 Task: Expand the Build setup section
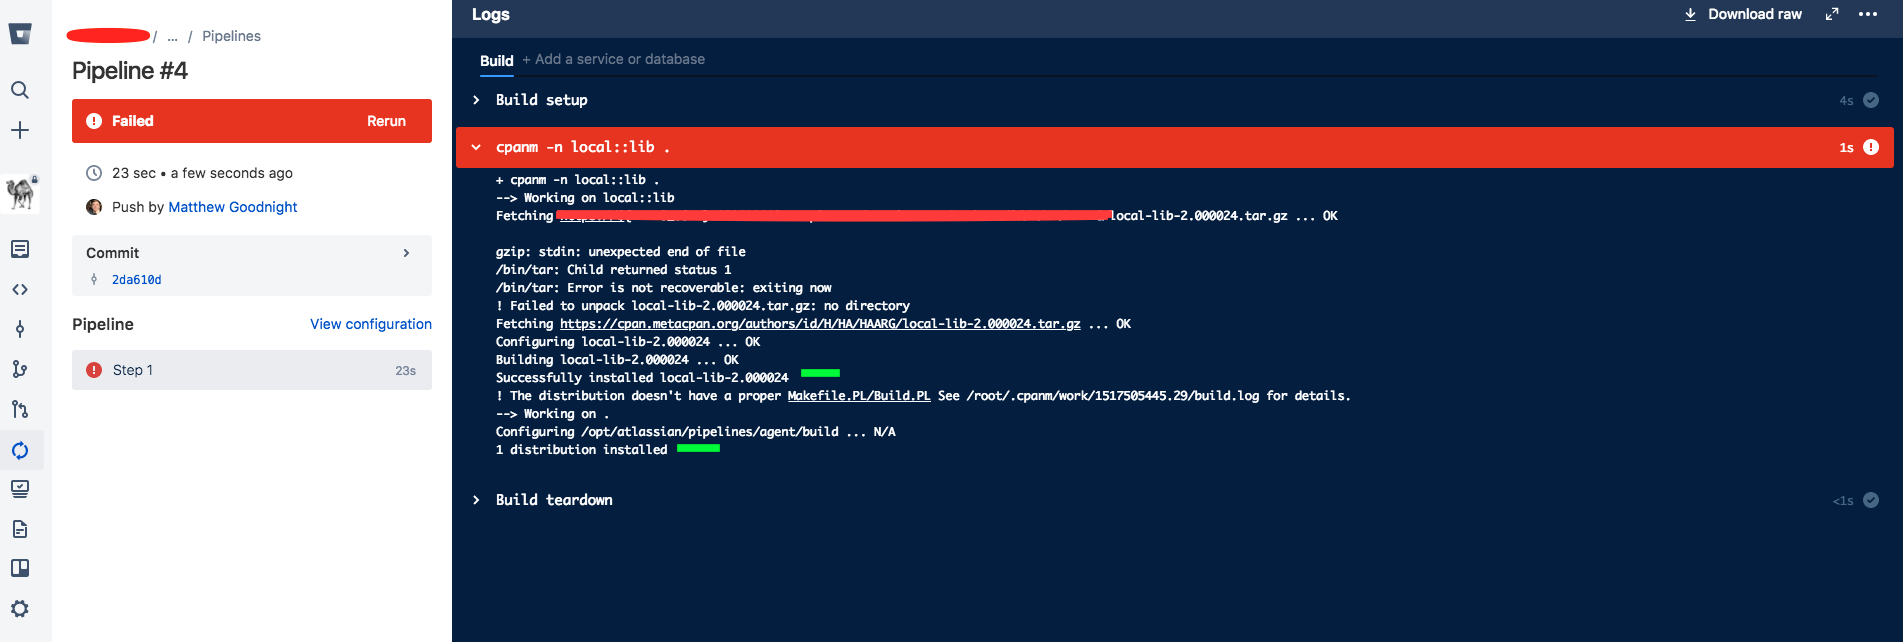pos(476,100)
